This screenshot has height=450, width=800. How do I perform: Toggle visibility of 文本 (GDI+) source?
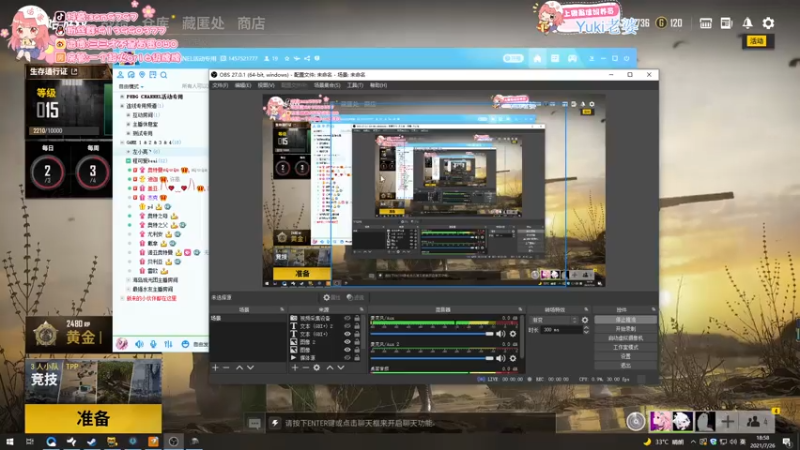click(x=347, y=334)
